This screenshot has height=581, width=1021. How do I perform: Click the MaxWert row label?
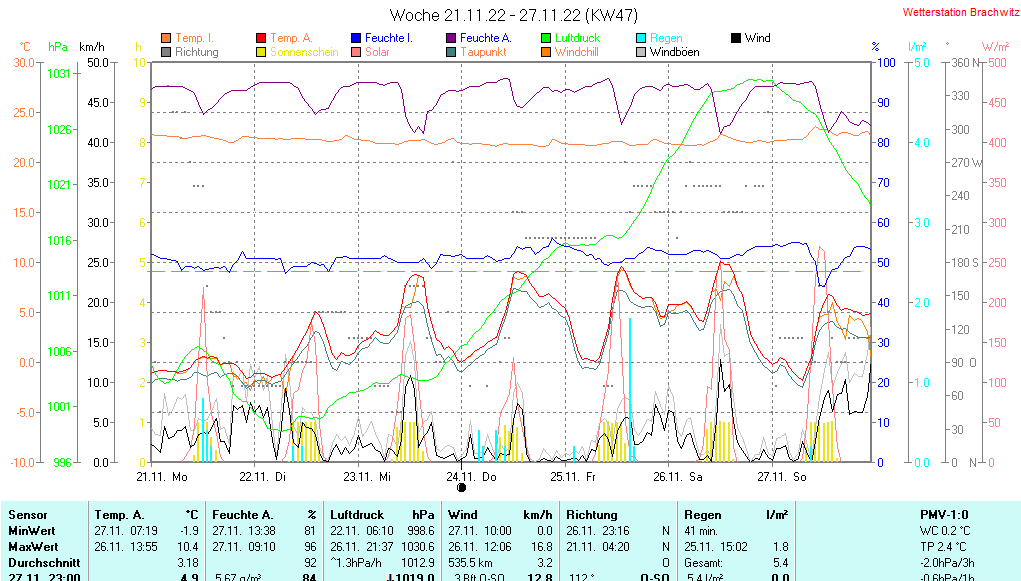tap(33, 547)
